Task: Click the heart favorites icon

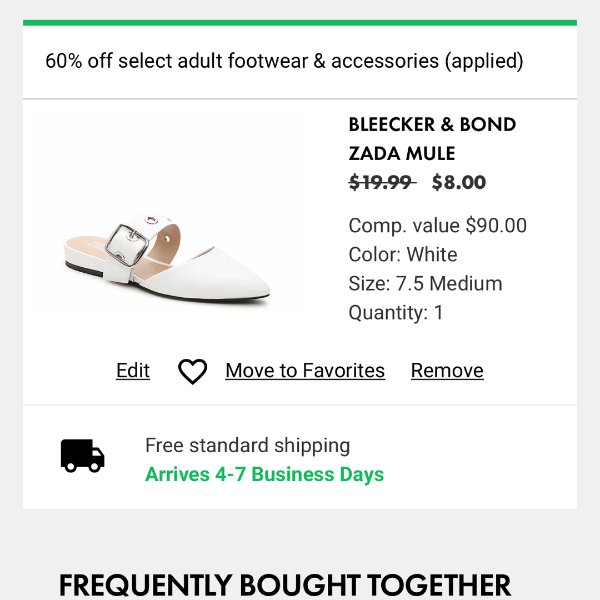Action: [x=192, y=371]
